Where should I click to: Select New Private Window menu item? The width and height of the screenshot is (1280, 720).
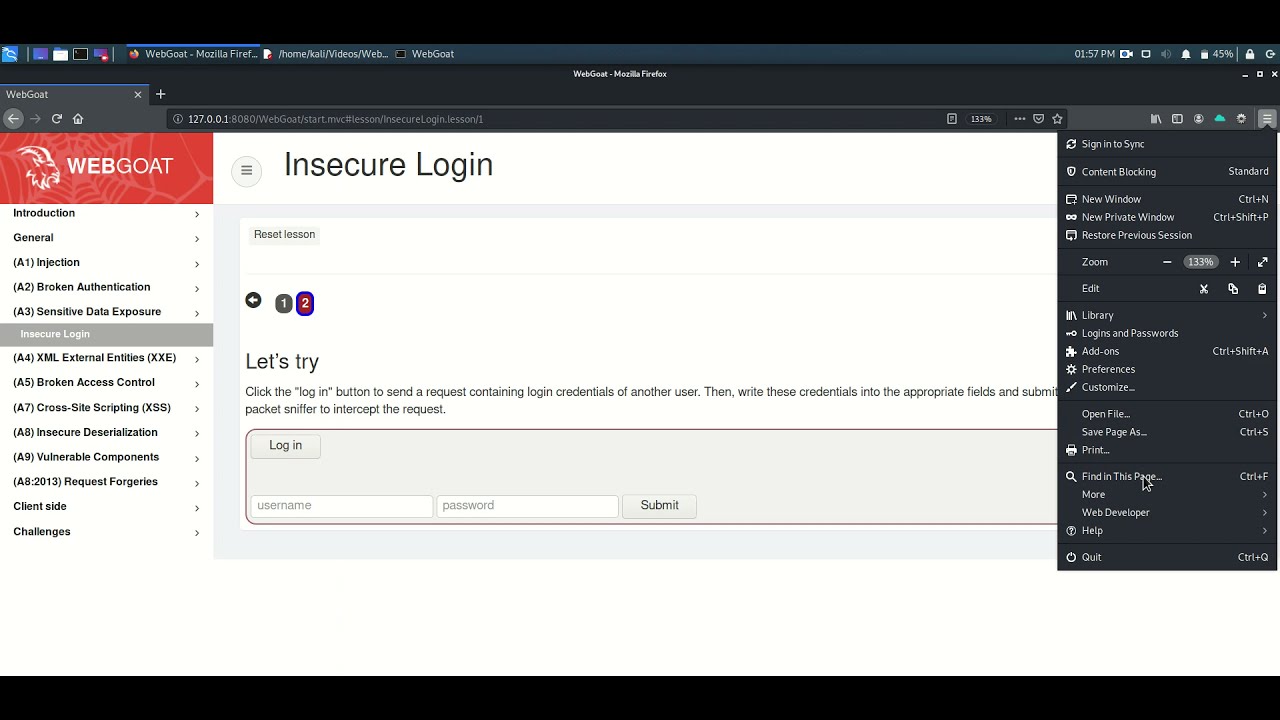click(1167, 217)
